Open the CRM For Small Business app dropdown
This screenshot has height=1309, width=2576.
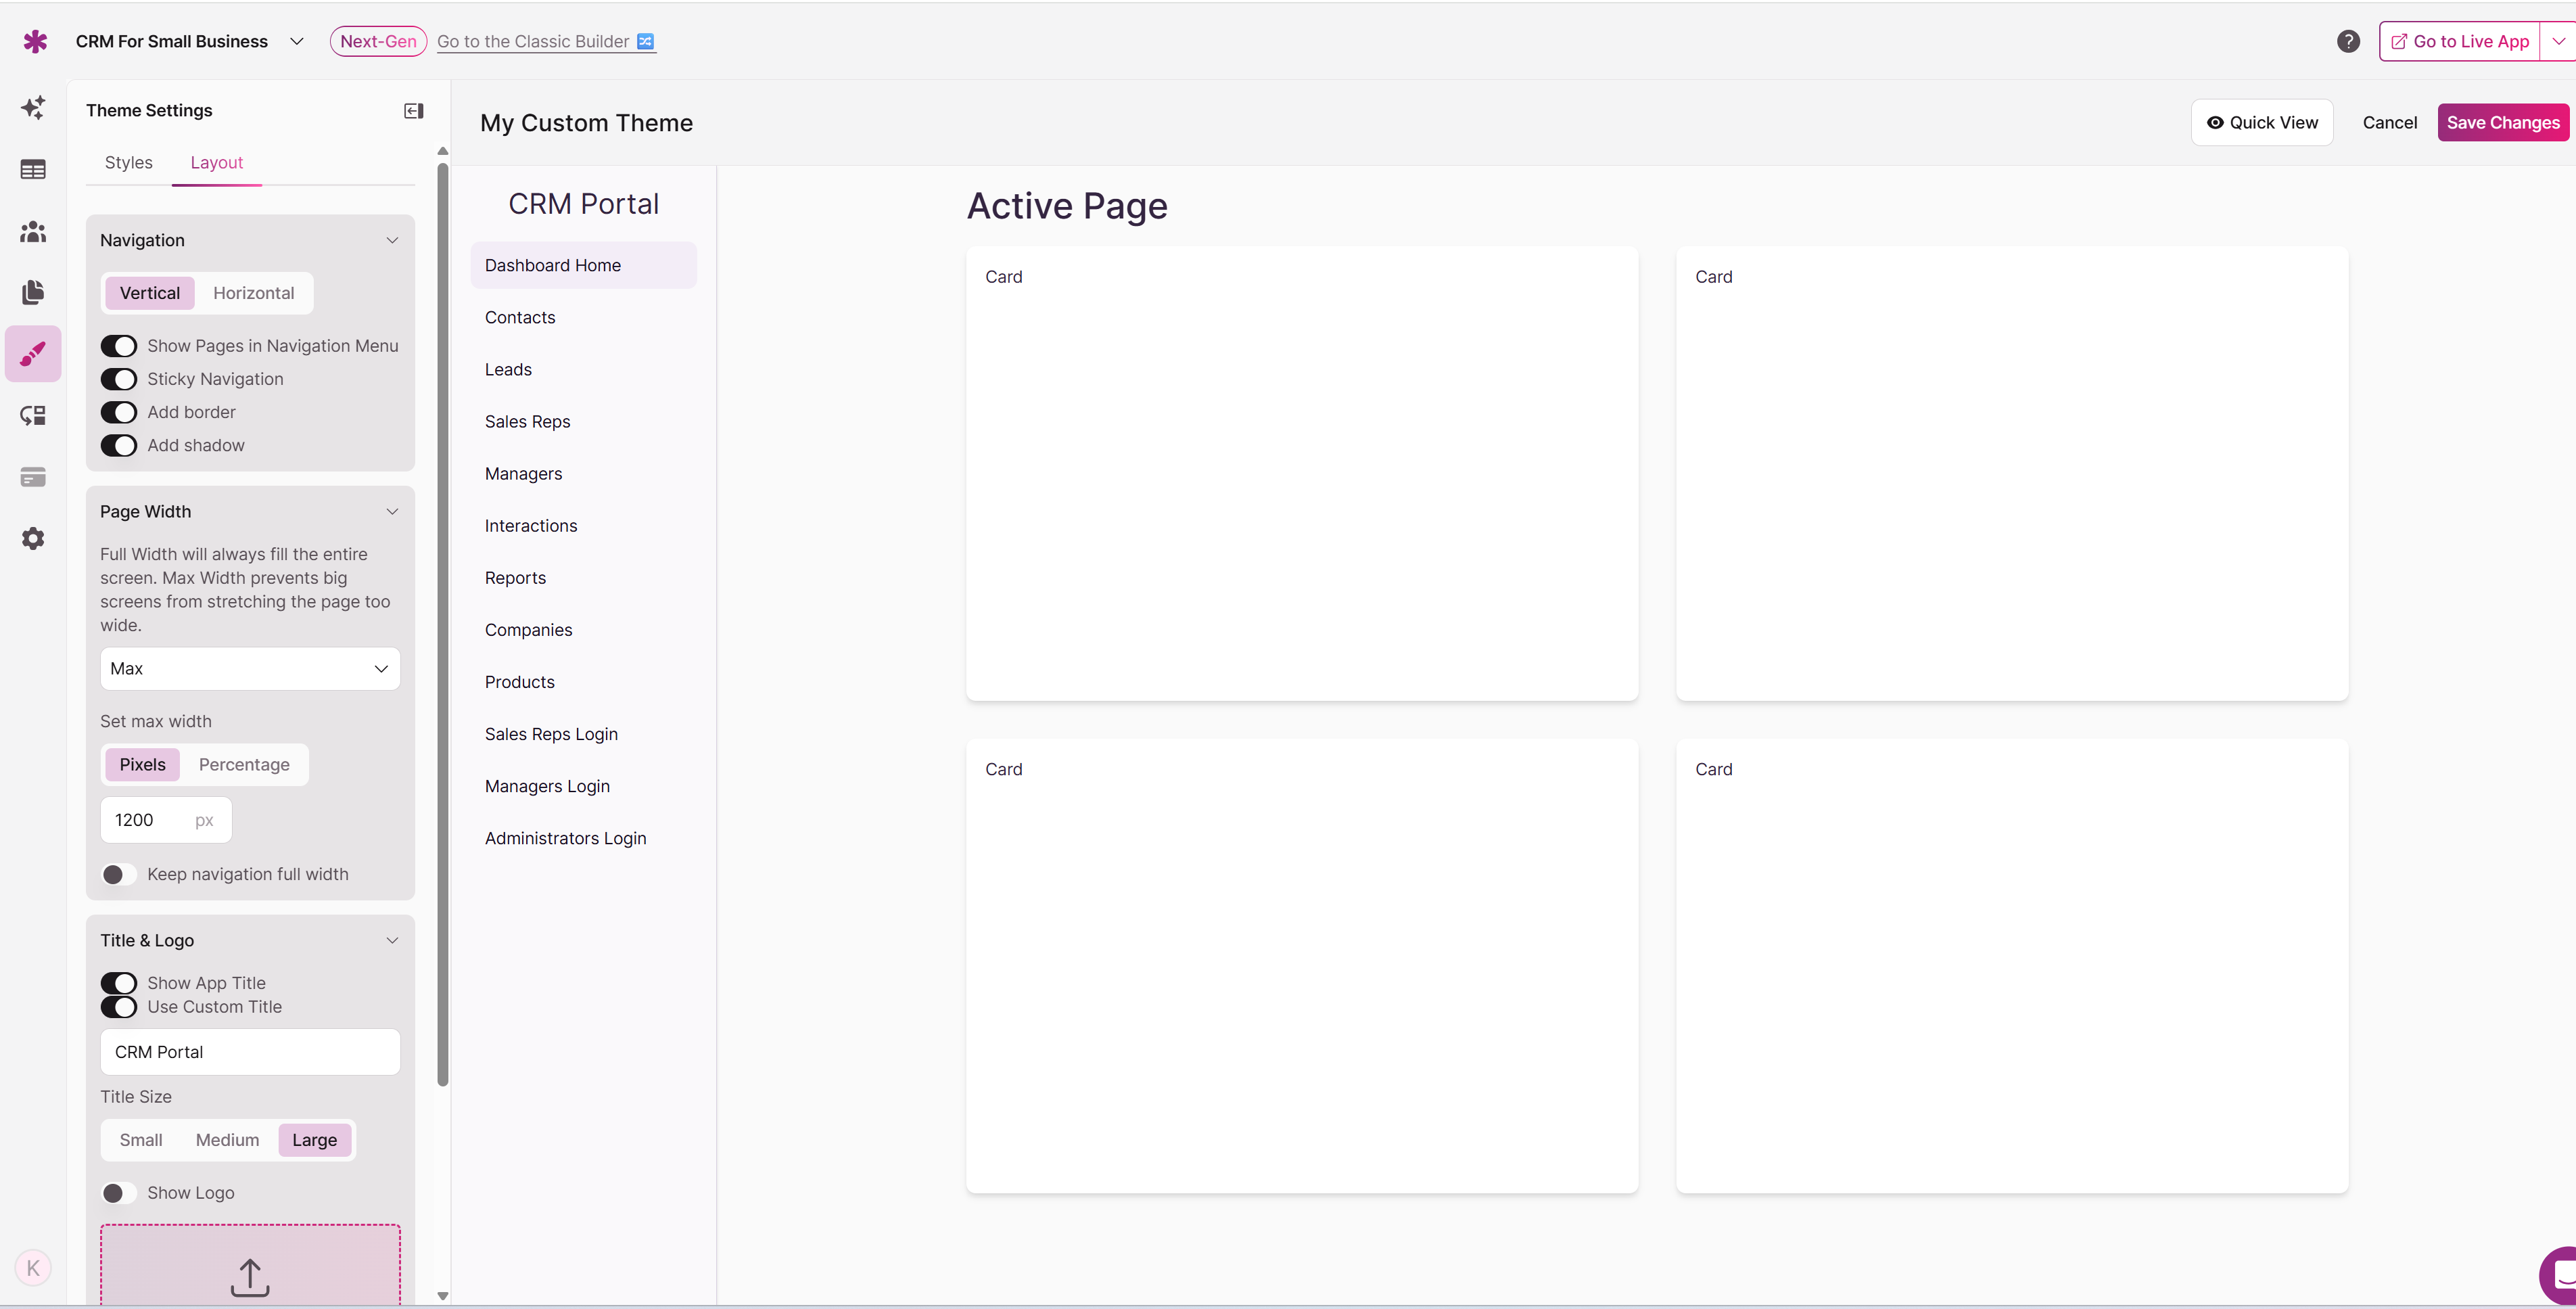(296, 41)
